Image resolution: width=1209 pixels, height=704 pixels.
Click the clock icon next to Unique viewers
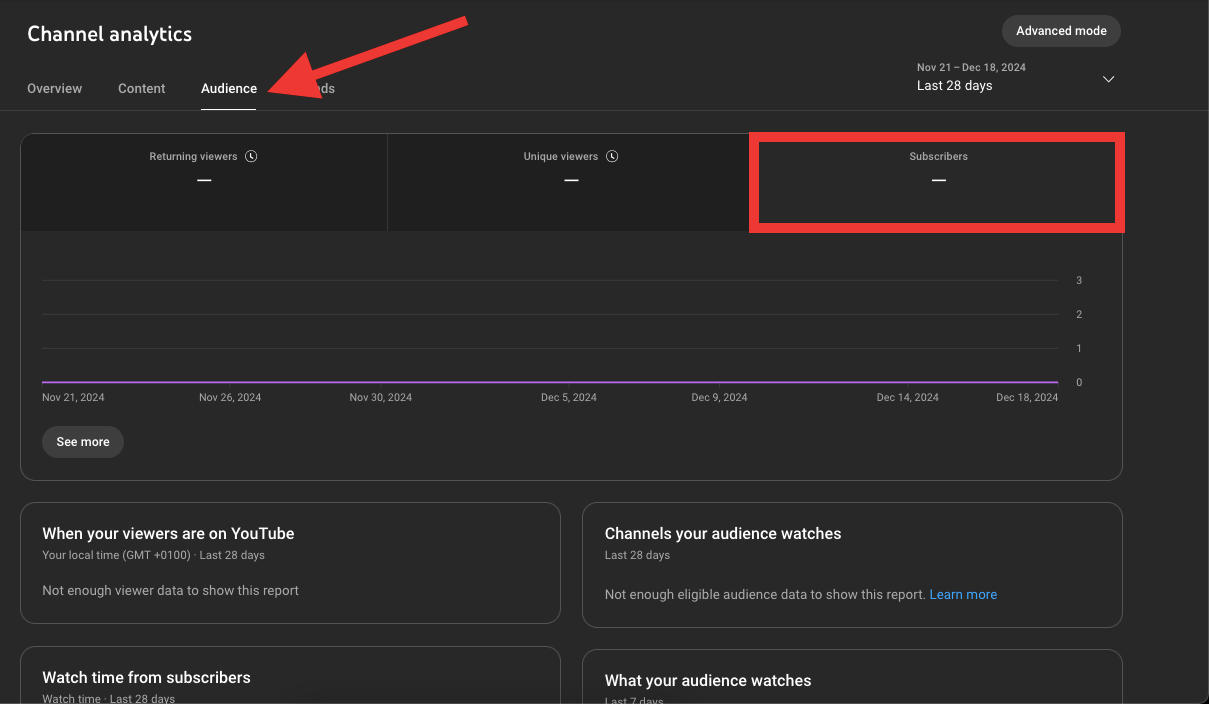[x=613, y=156]
